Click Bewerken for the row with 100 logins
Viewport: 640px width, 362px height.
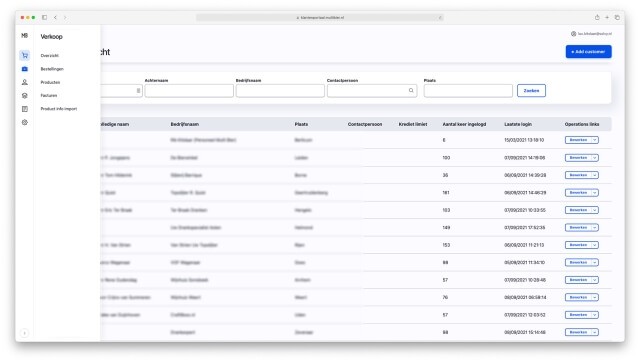coord(578,158)
